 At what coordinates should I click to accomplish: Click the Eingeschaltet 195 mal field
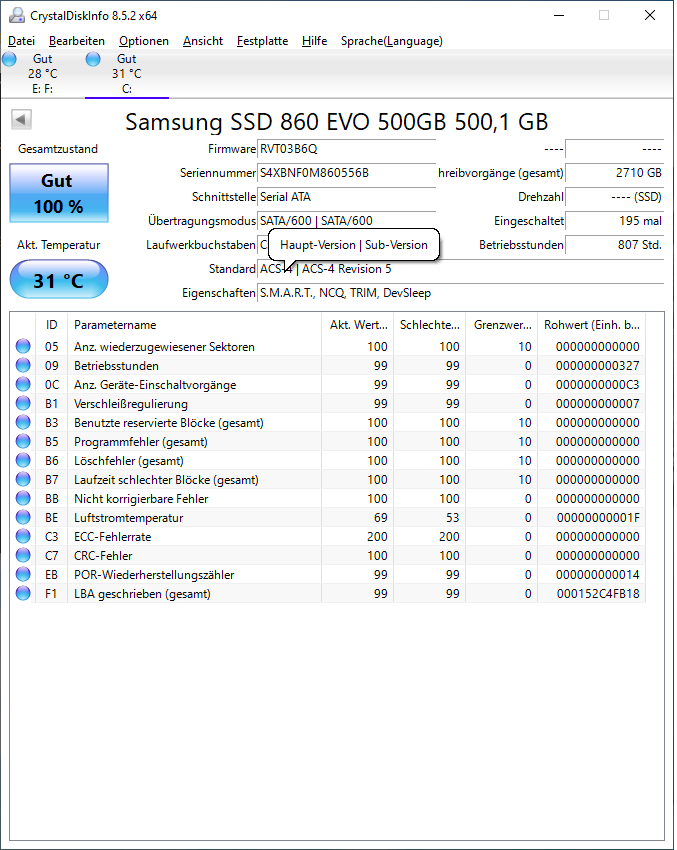614,220
